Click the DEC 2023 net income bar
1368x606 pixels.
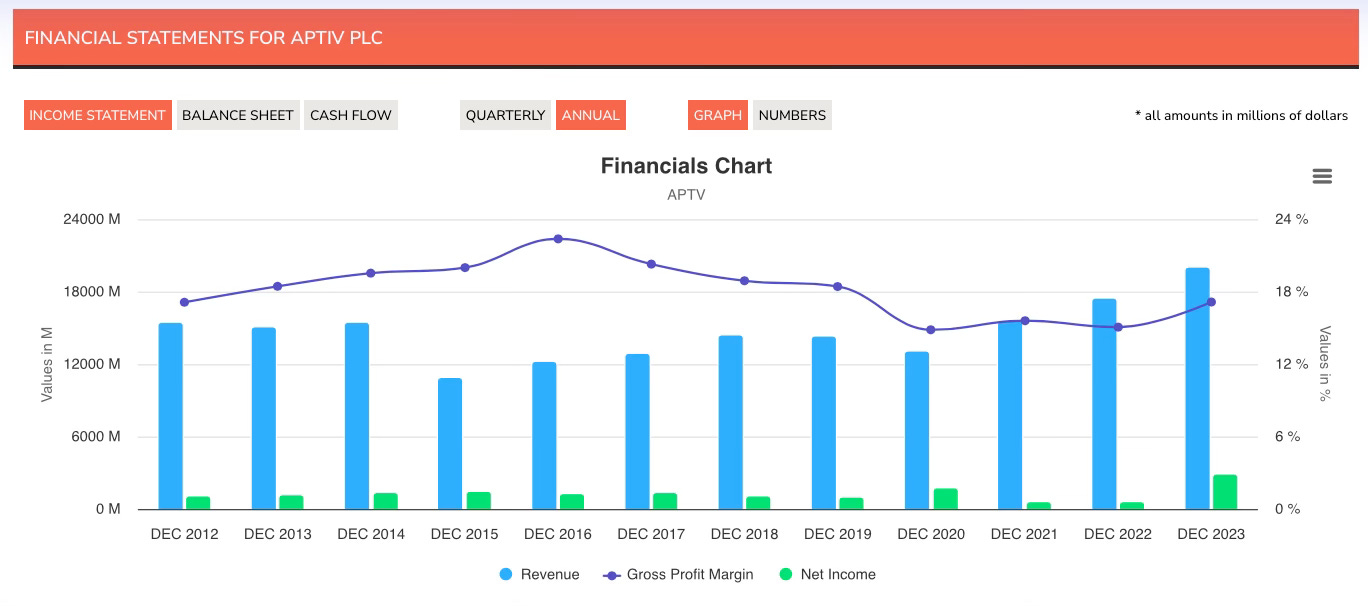pos(1225,492)
